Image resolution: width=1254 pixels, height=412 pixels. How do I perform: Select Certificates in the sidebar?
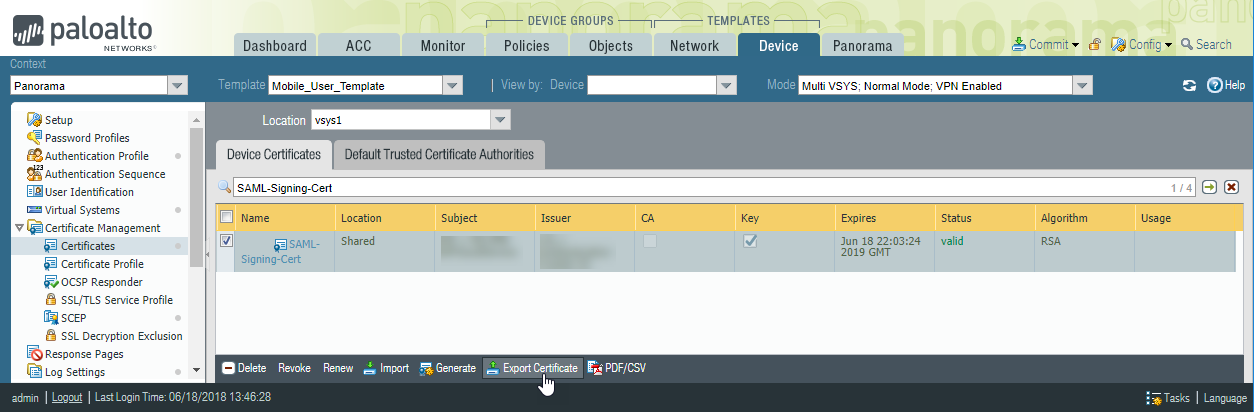[x=87, y=246]
